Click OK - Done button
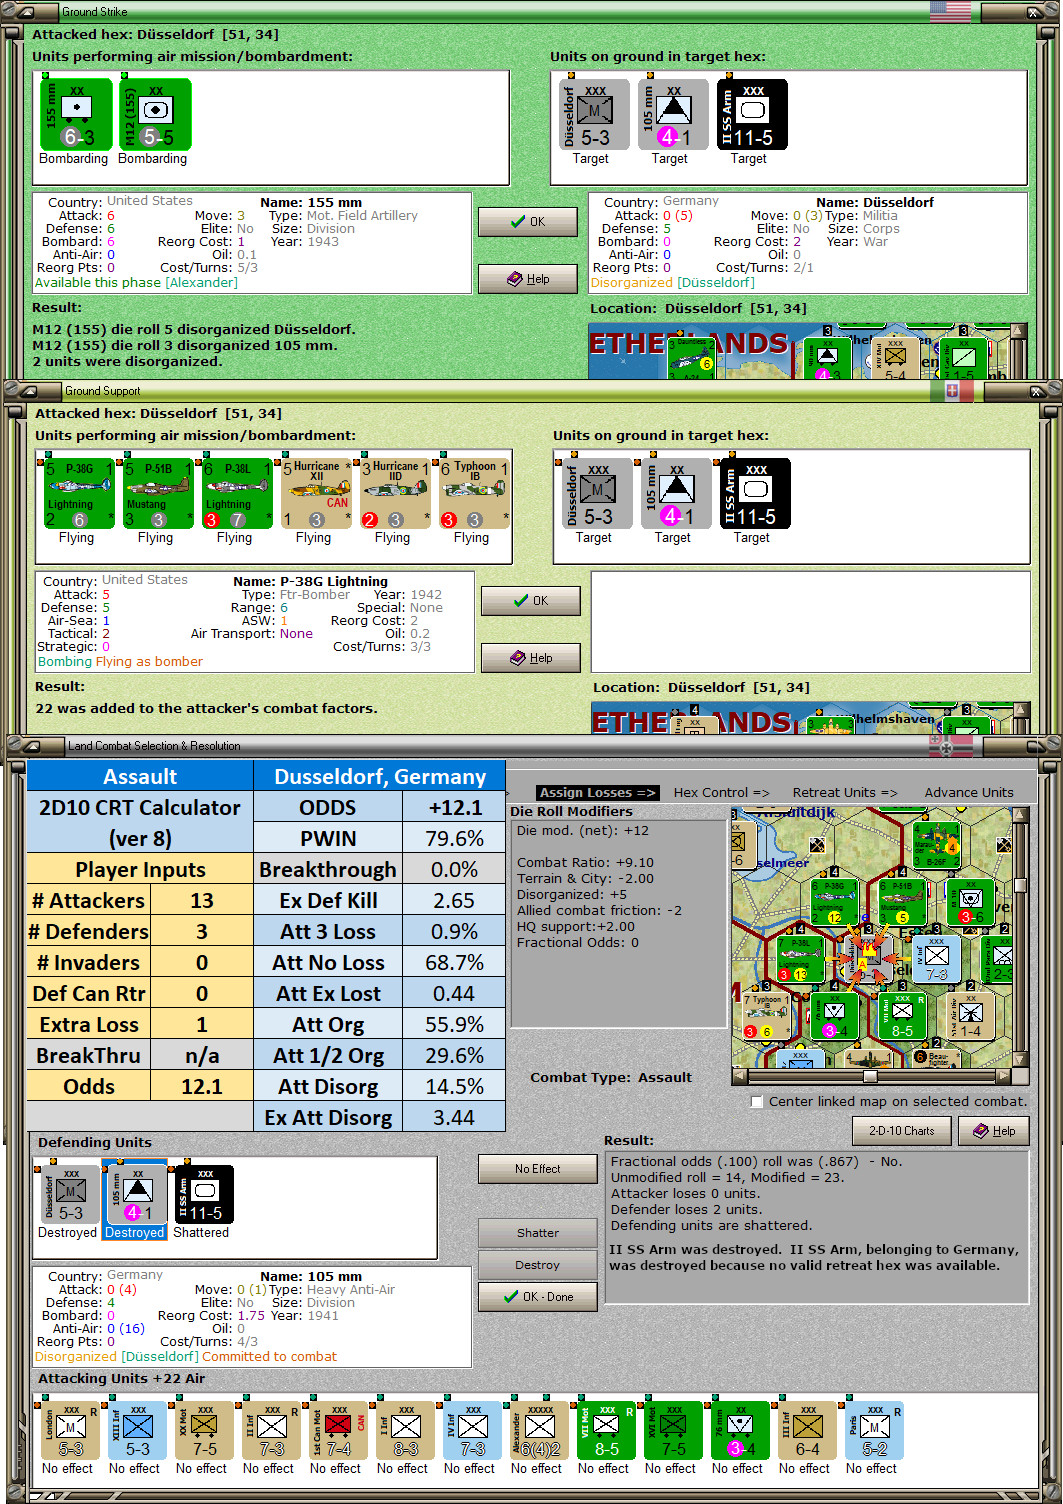The height and width of the screenshot is (1504, 1063). point(538,1297)
